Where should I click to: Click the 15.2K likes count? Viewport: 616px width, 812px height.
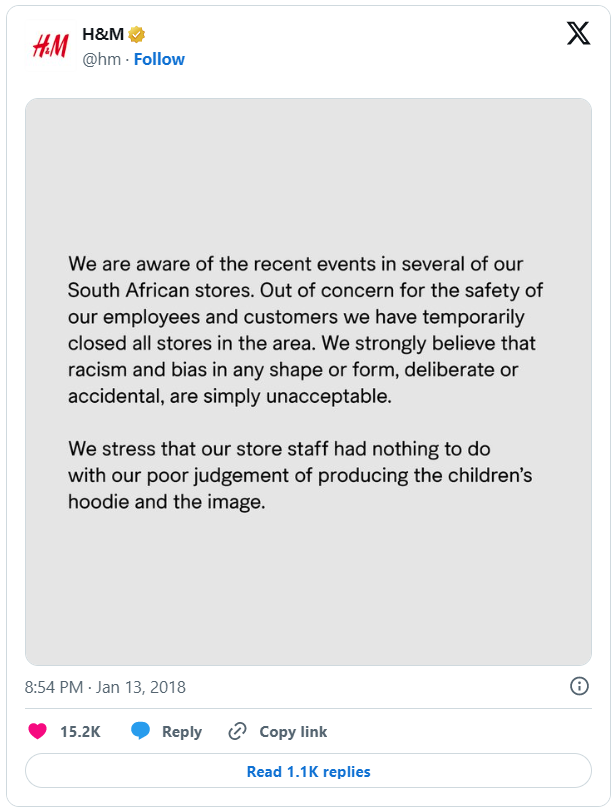[x=80, y=731]
